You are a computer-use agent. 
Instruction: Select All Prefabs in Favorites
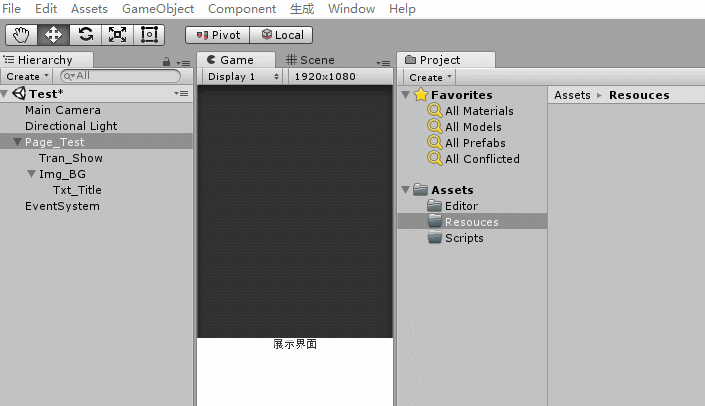point(475,143)
